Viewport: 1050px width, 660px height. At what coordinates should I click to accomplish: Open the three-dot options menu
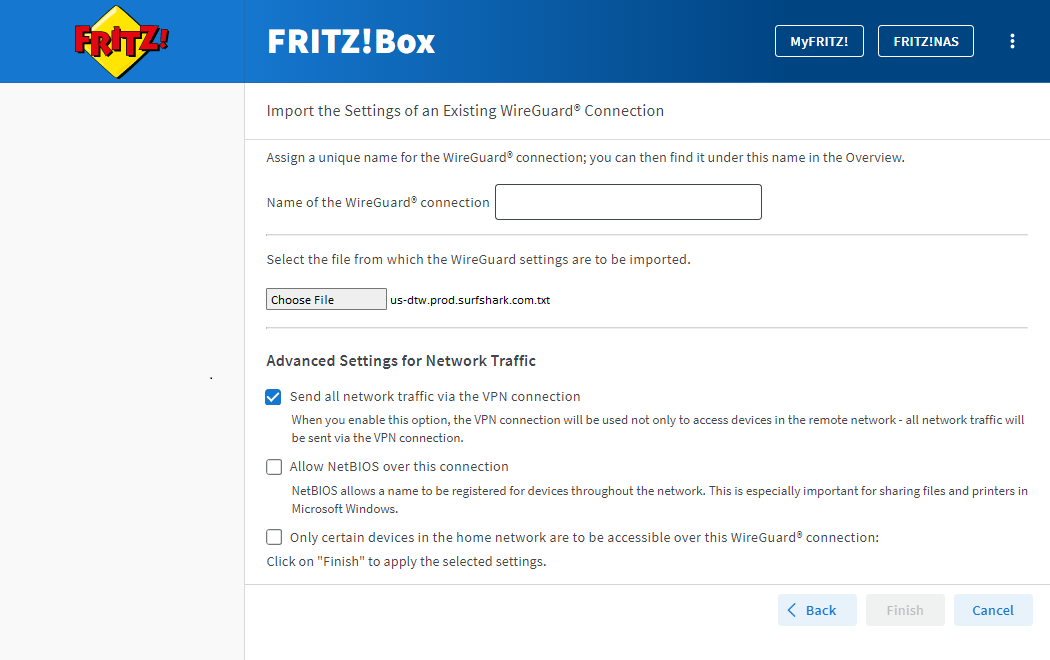point(1012,41)
